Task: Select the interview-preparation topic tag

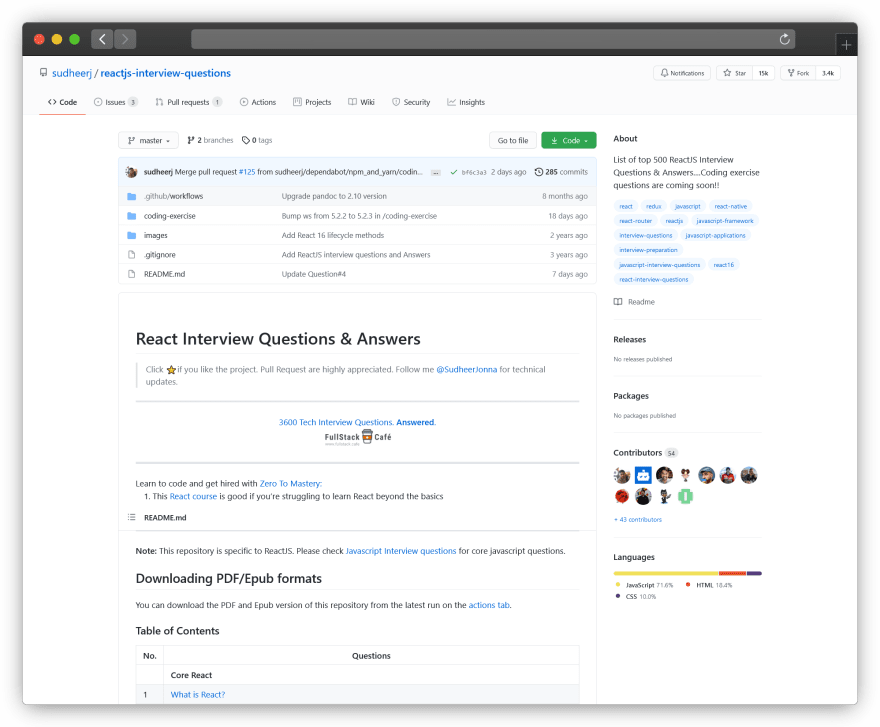Action: point(648,250)
